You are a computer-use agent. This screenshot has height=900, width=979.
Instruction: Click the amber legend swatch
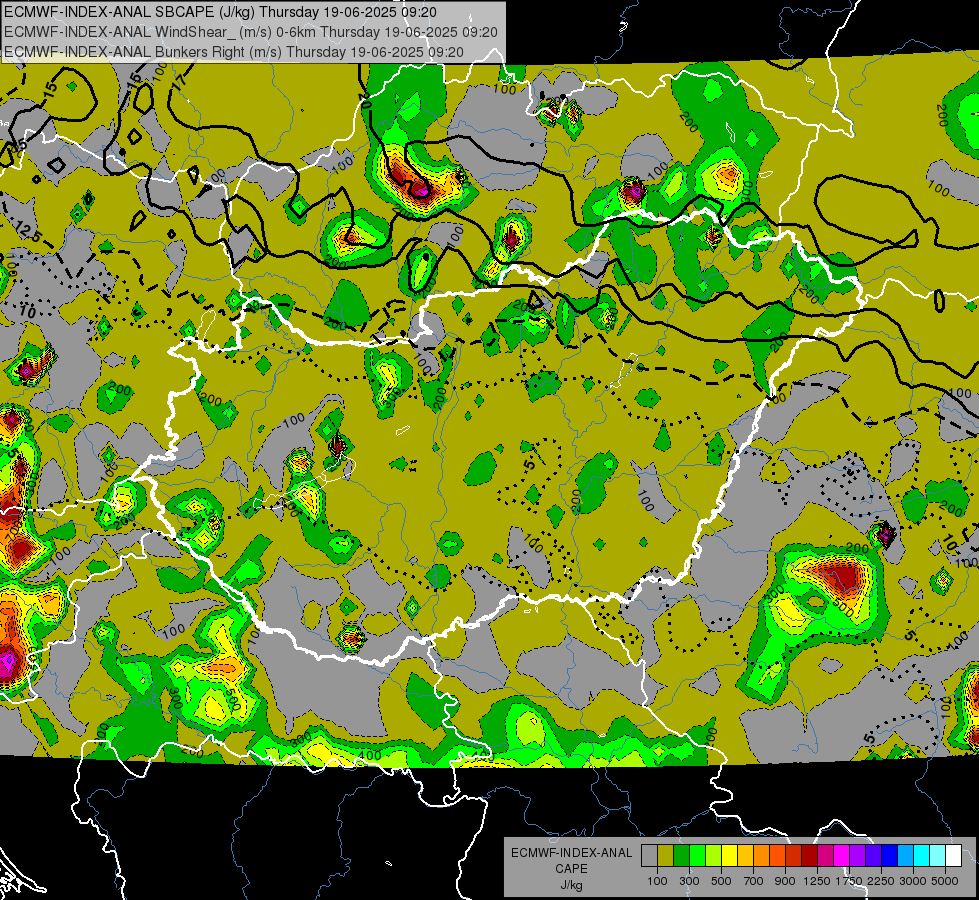coord(745,856)
